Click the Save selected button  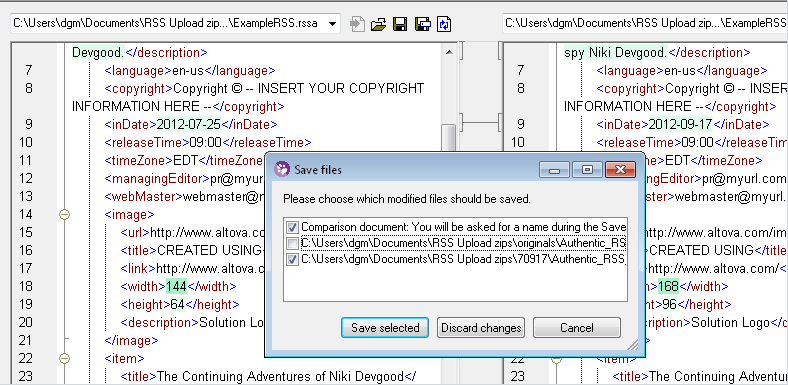coord(385,328)
